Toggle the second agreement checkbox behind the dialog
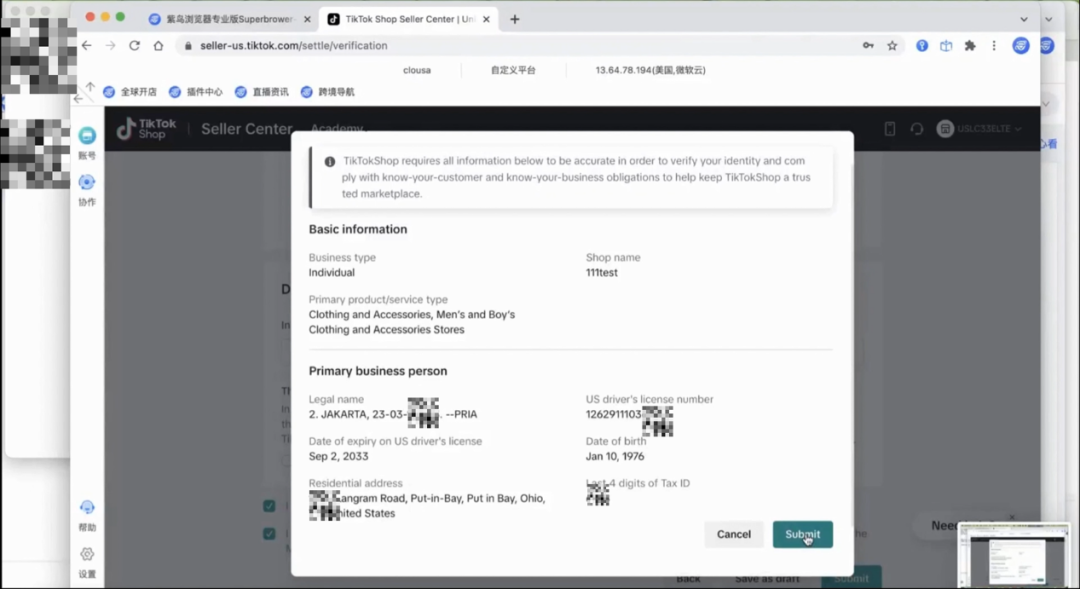This screenshot has height=589, width=1080. point(270,534)
